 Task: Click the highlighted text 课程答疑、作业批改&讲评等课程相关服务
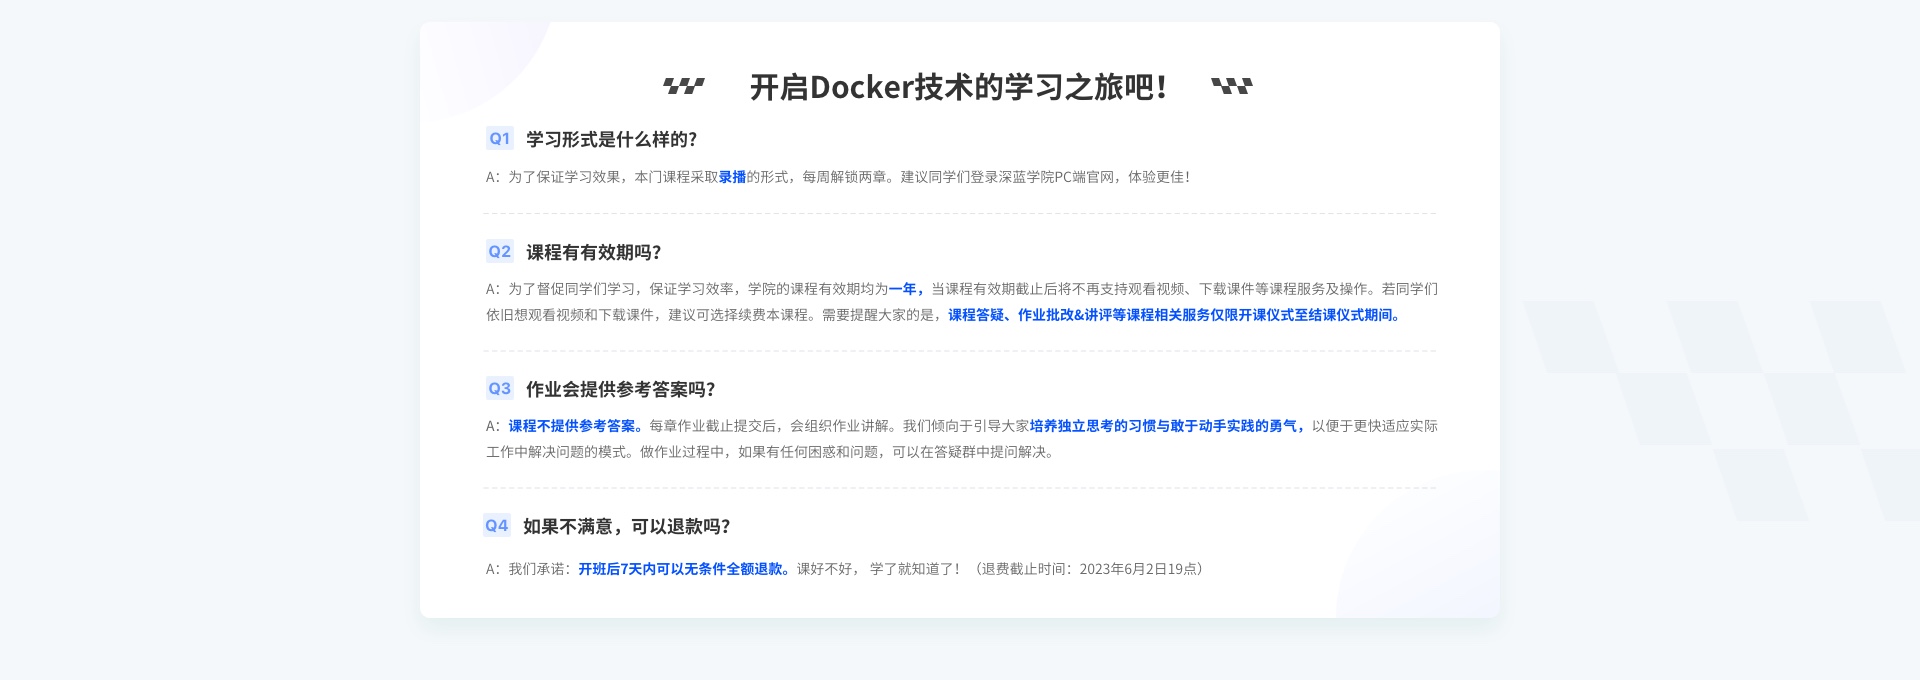tap(1079, 315)
